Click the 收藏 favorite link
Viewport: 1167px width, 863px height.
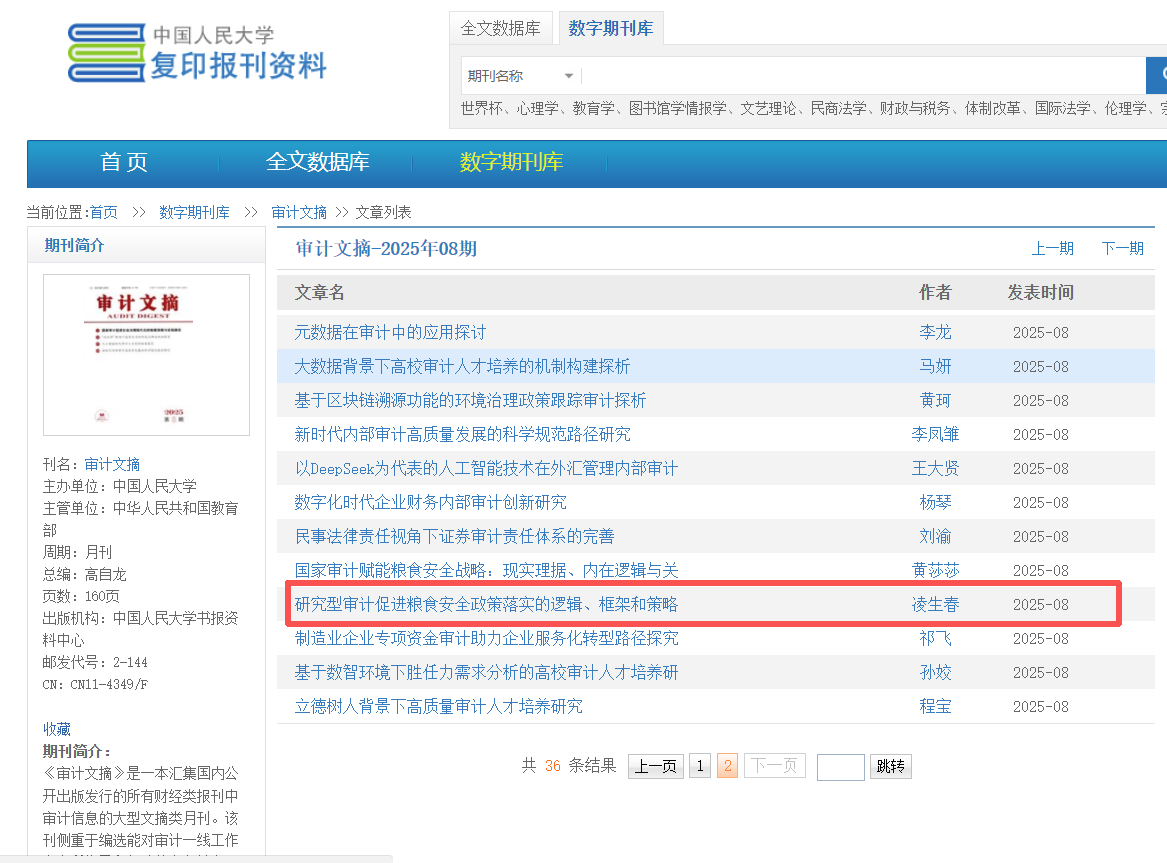[56, 729]
